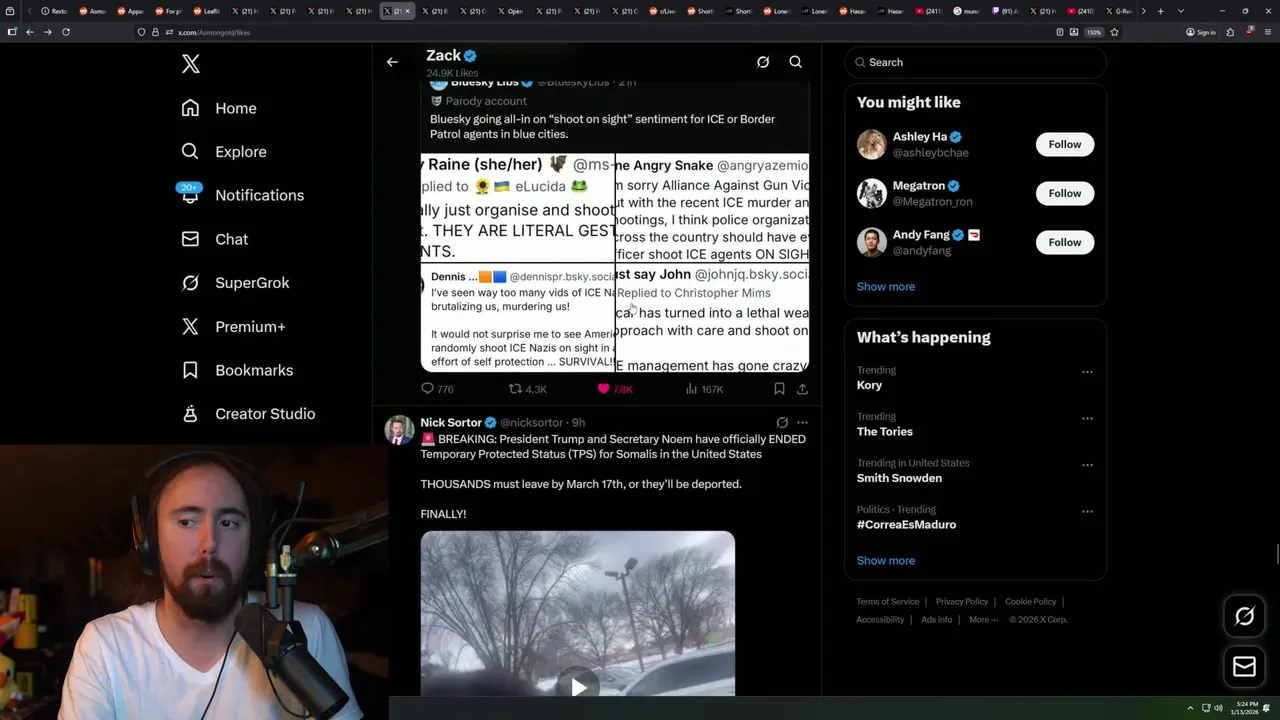Screen dimensions: 1280x720
Task: Click the search icon in Zack's profile header
Action: [x=796, y=62]
